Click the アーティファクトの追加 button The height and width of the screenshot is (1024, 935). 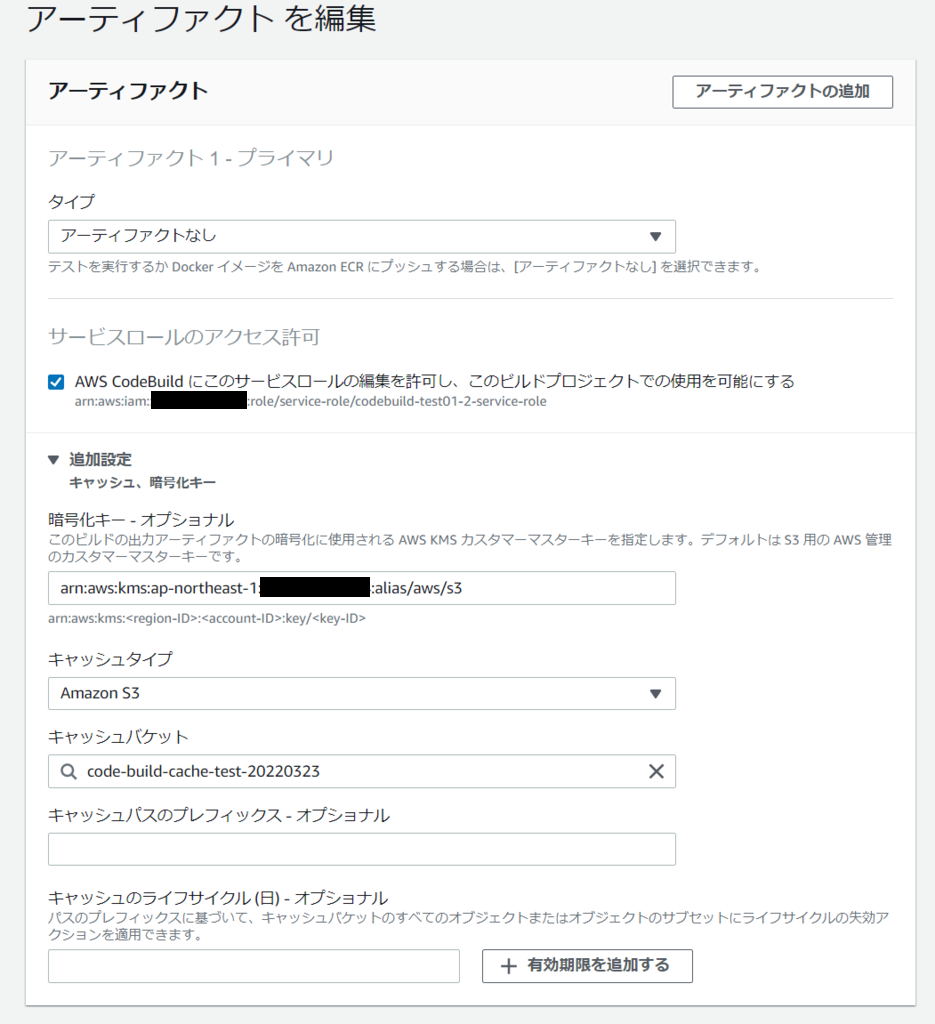782,92
